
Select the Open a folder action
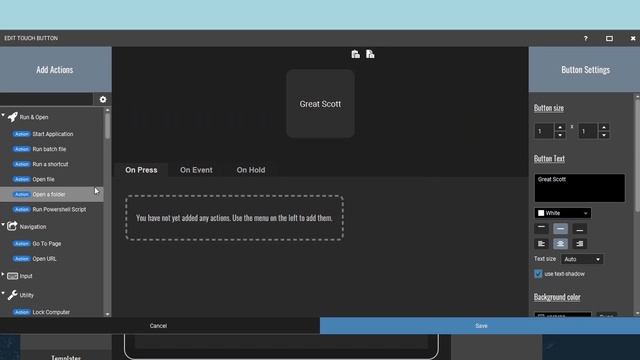click(x=52, y=194)
